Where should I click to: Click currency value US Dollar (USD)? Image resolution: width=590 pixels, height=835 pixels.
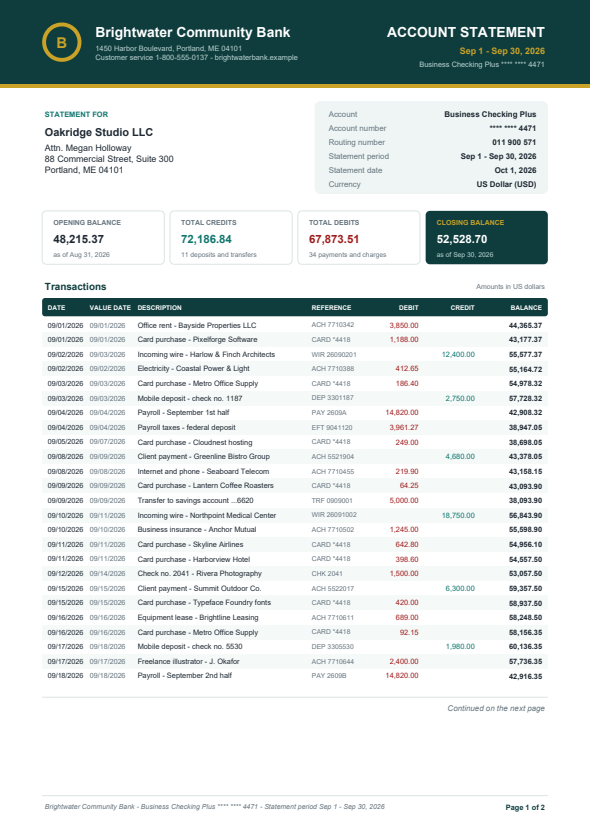click(x=506, y=184)
